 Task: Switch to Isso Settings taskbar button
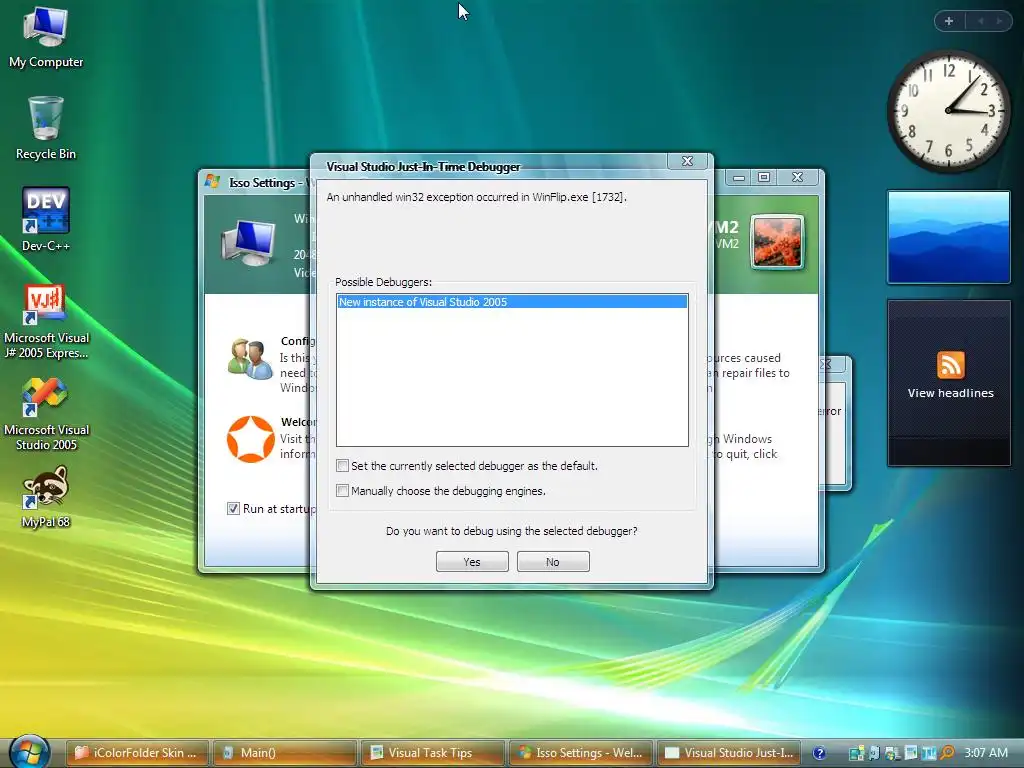click(x=581, y=753)
